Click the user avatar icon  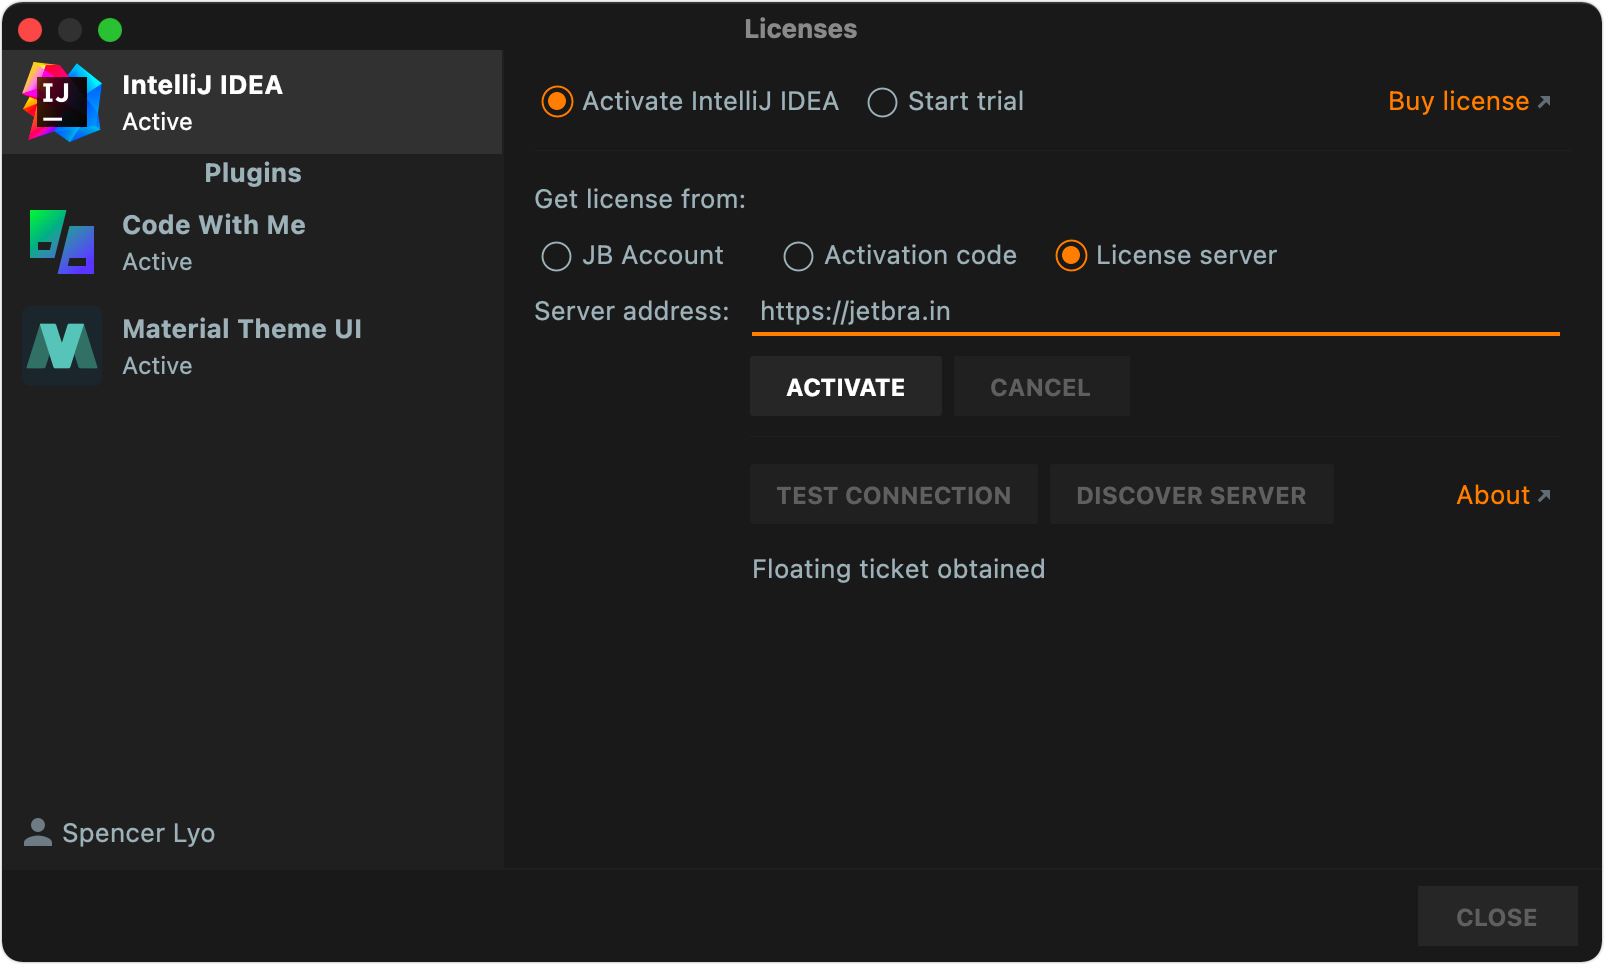coord(38,832)
